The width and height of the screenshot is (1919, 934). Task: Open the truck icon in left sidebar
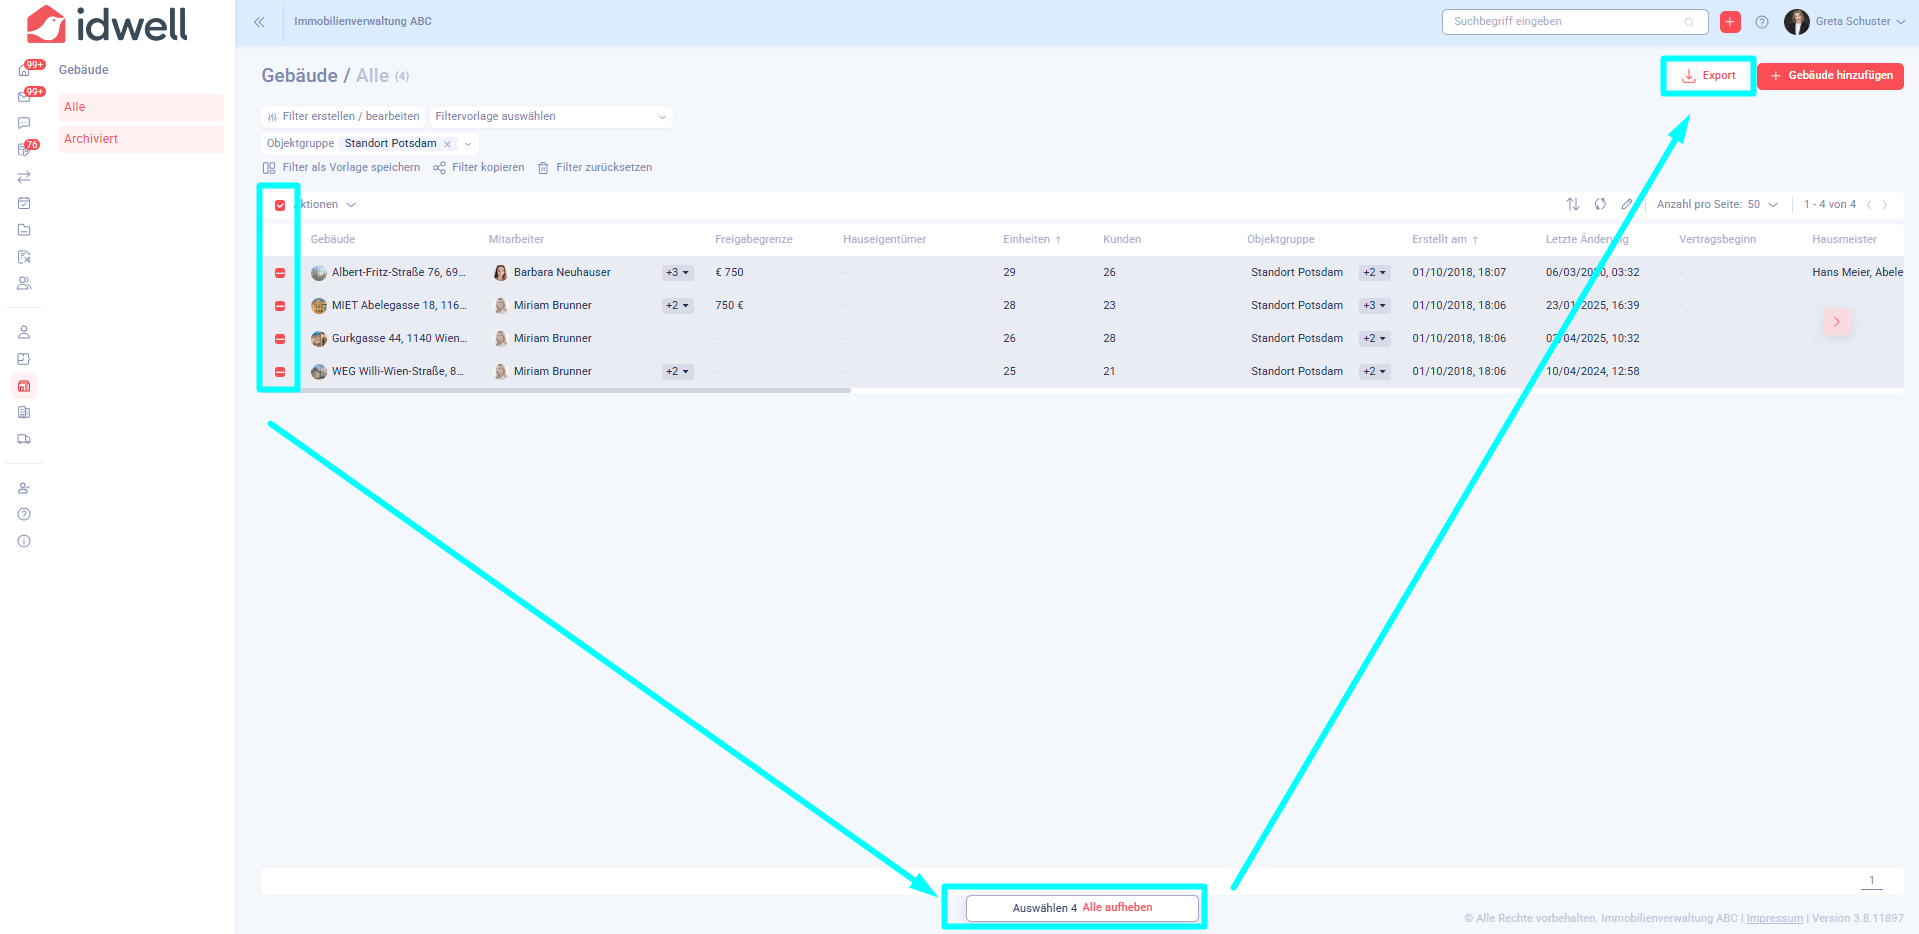pos(24,439)
